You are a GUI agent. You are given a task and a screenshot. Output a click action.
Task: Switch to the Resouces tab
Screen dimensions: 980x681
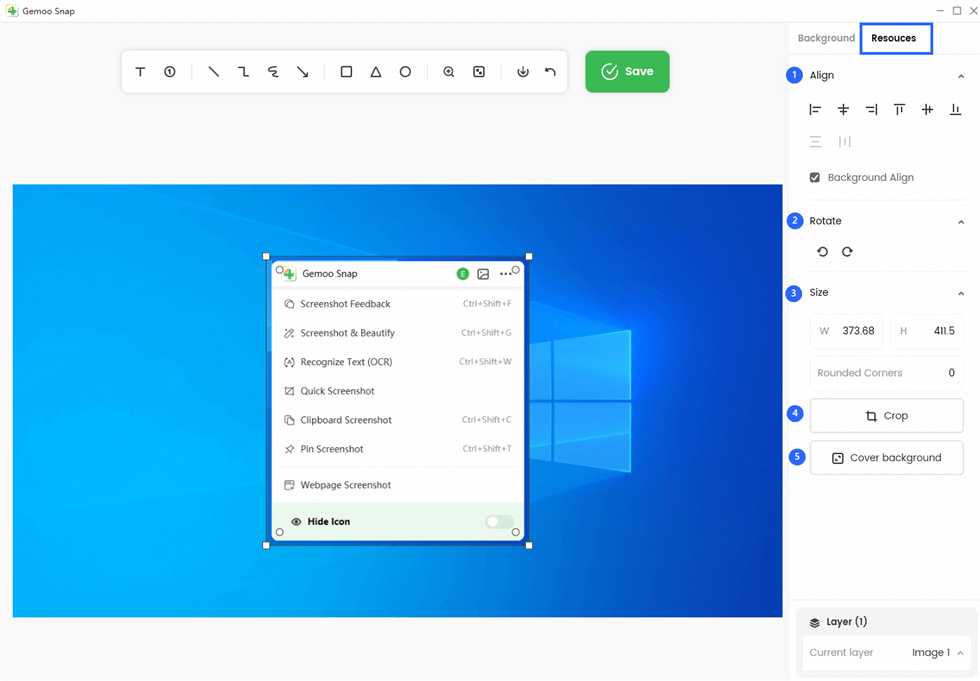point(894,38)
